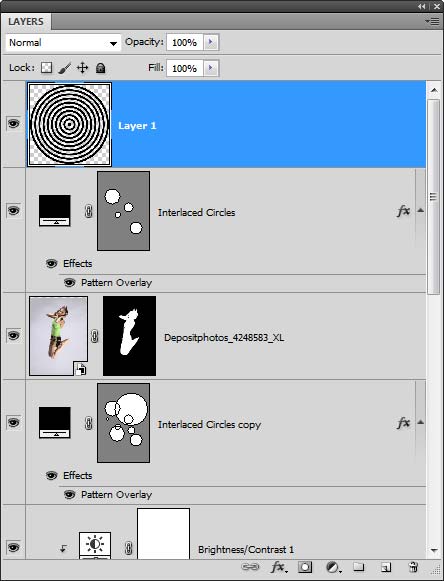Click jumping woman smart object thumbnail

tap(58, 336)
